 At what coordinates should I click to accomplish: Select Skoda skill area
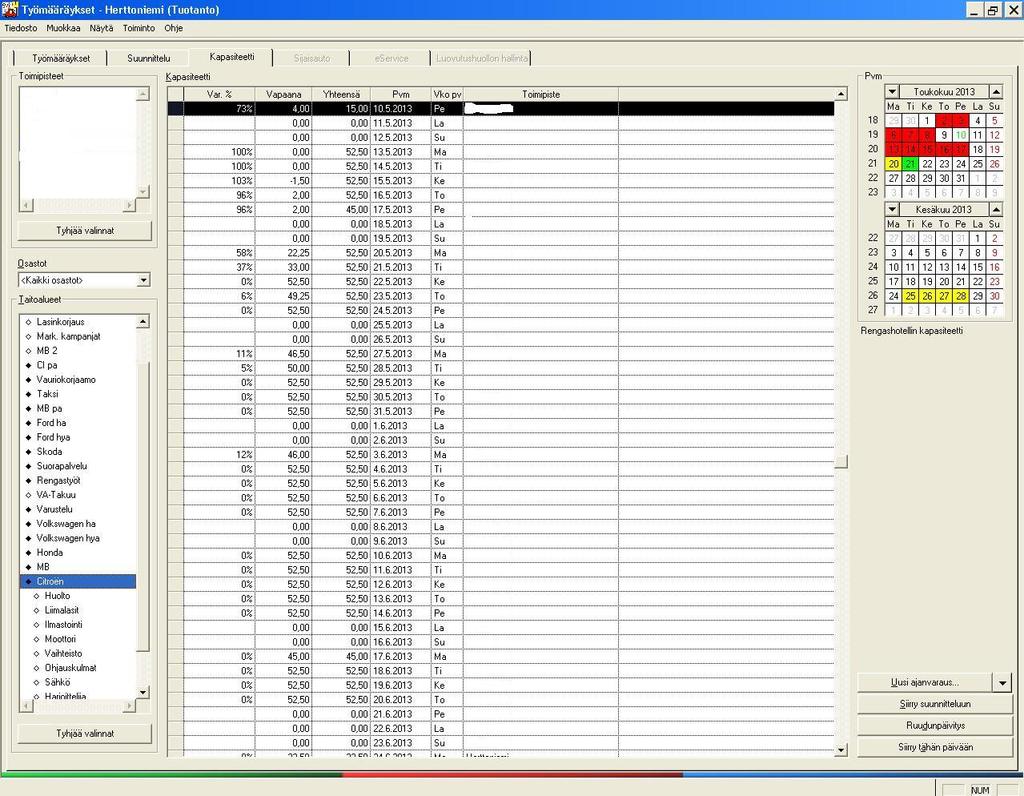[49, 451]
